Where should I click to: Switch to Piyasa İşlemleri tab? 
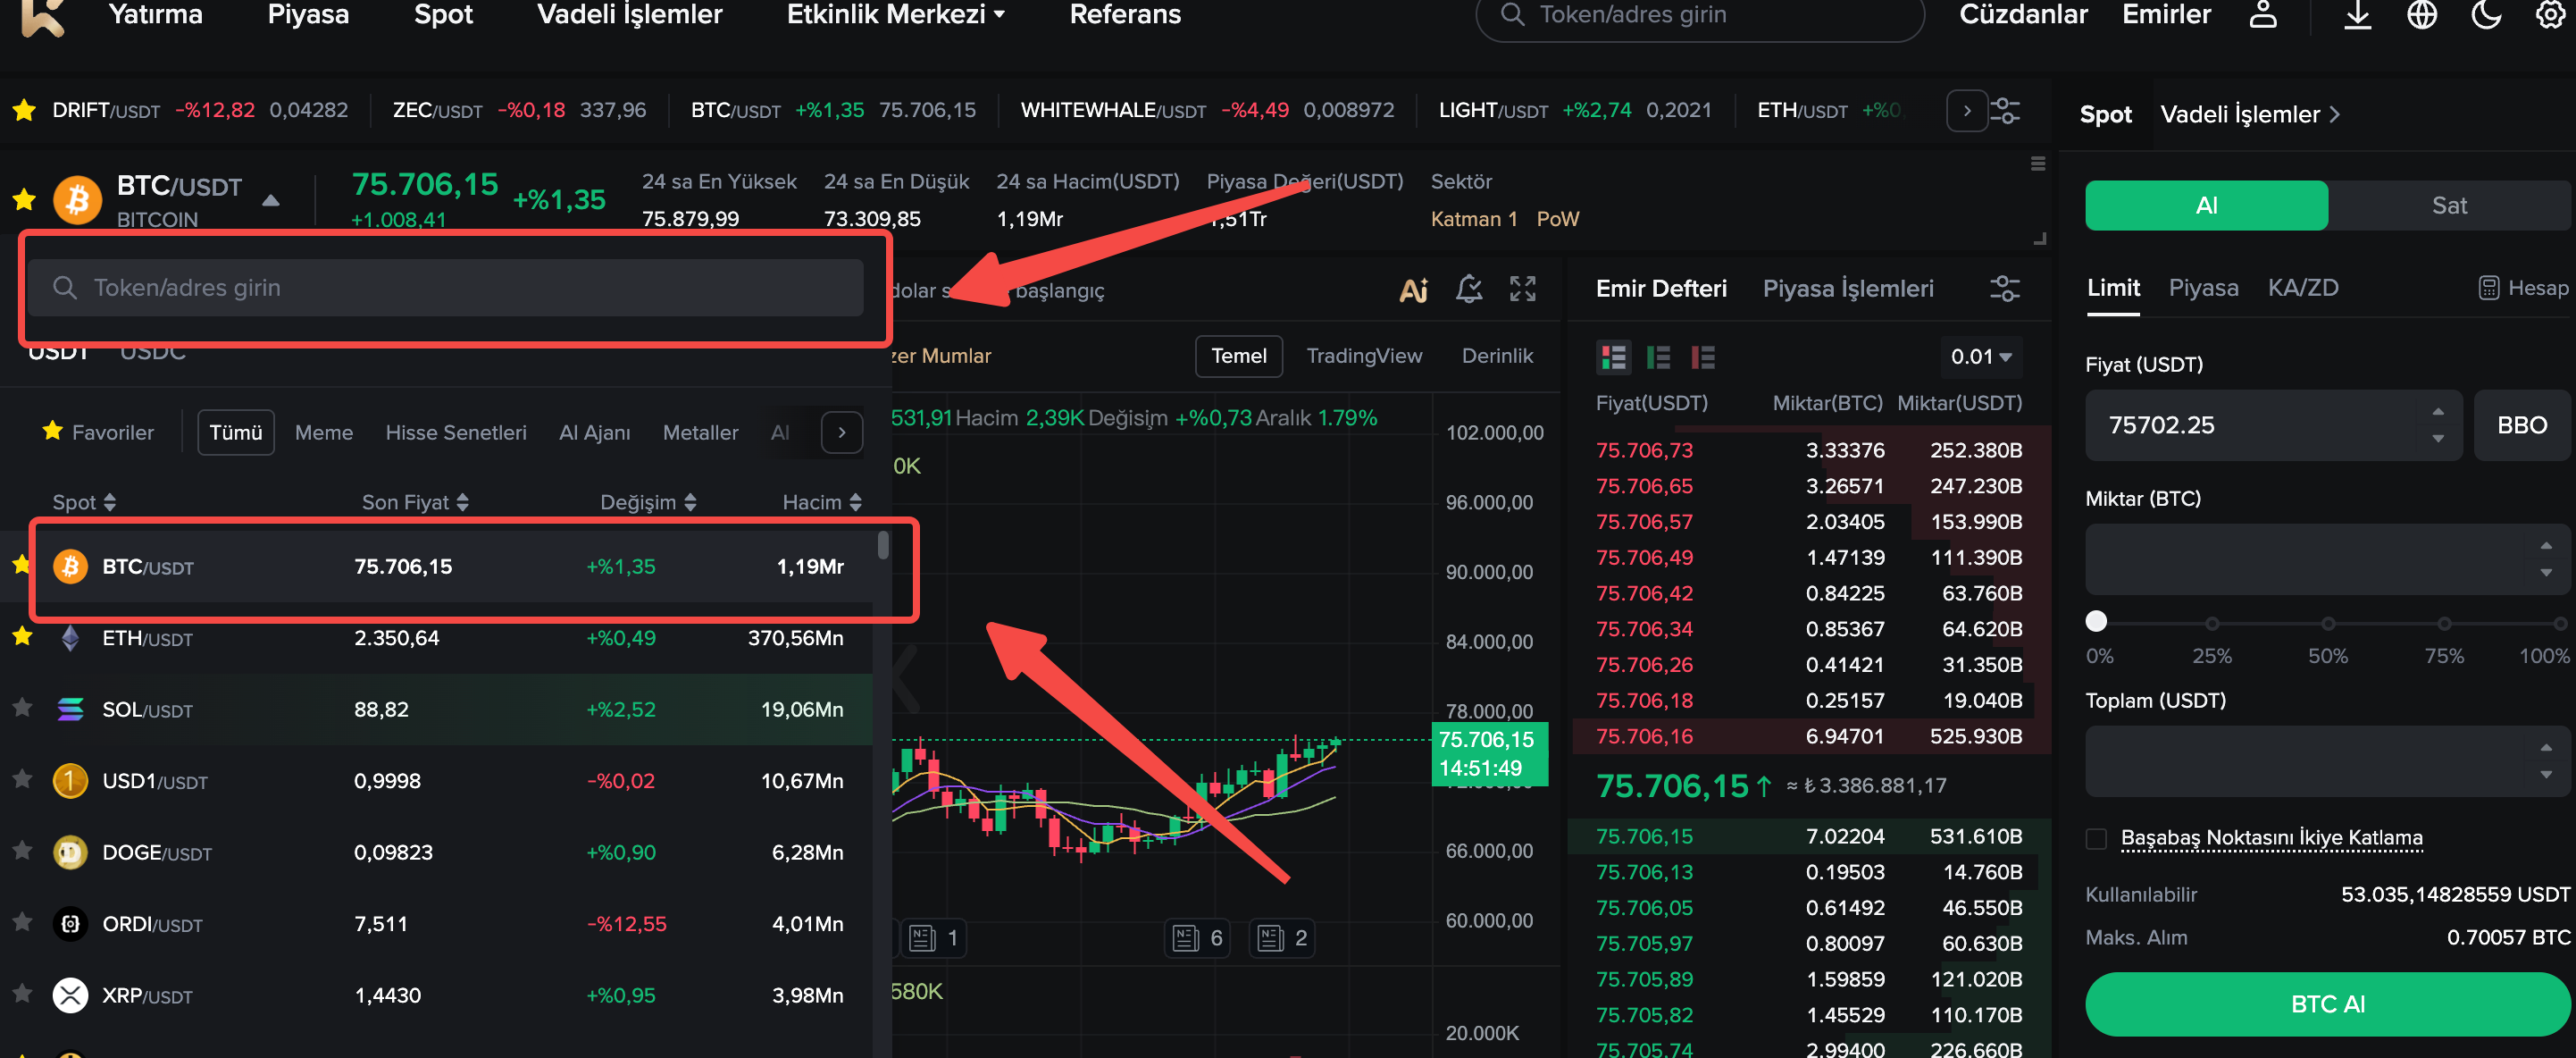[1847, 289]
